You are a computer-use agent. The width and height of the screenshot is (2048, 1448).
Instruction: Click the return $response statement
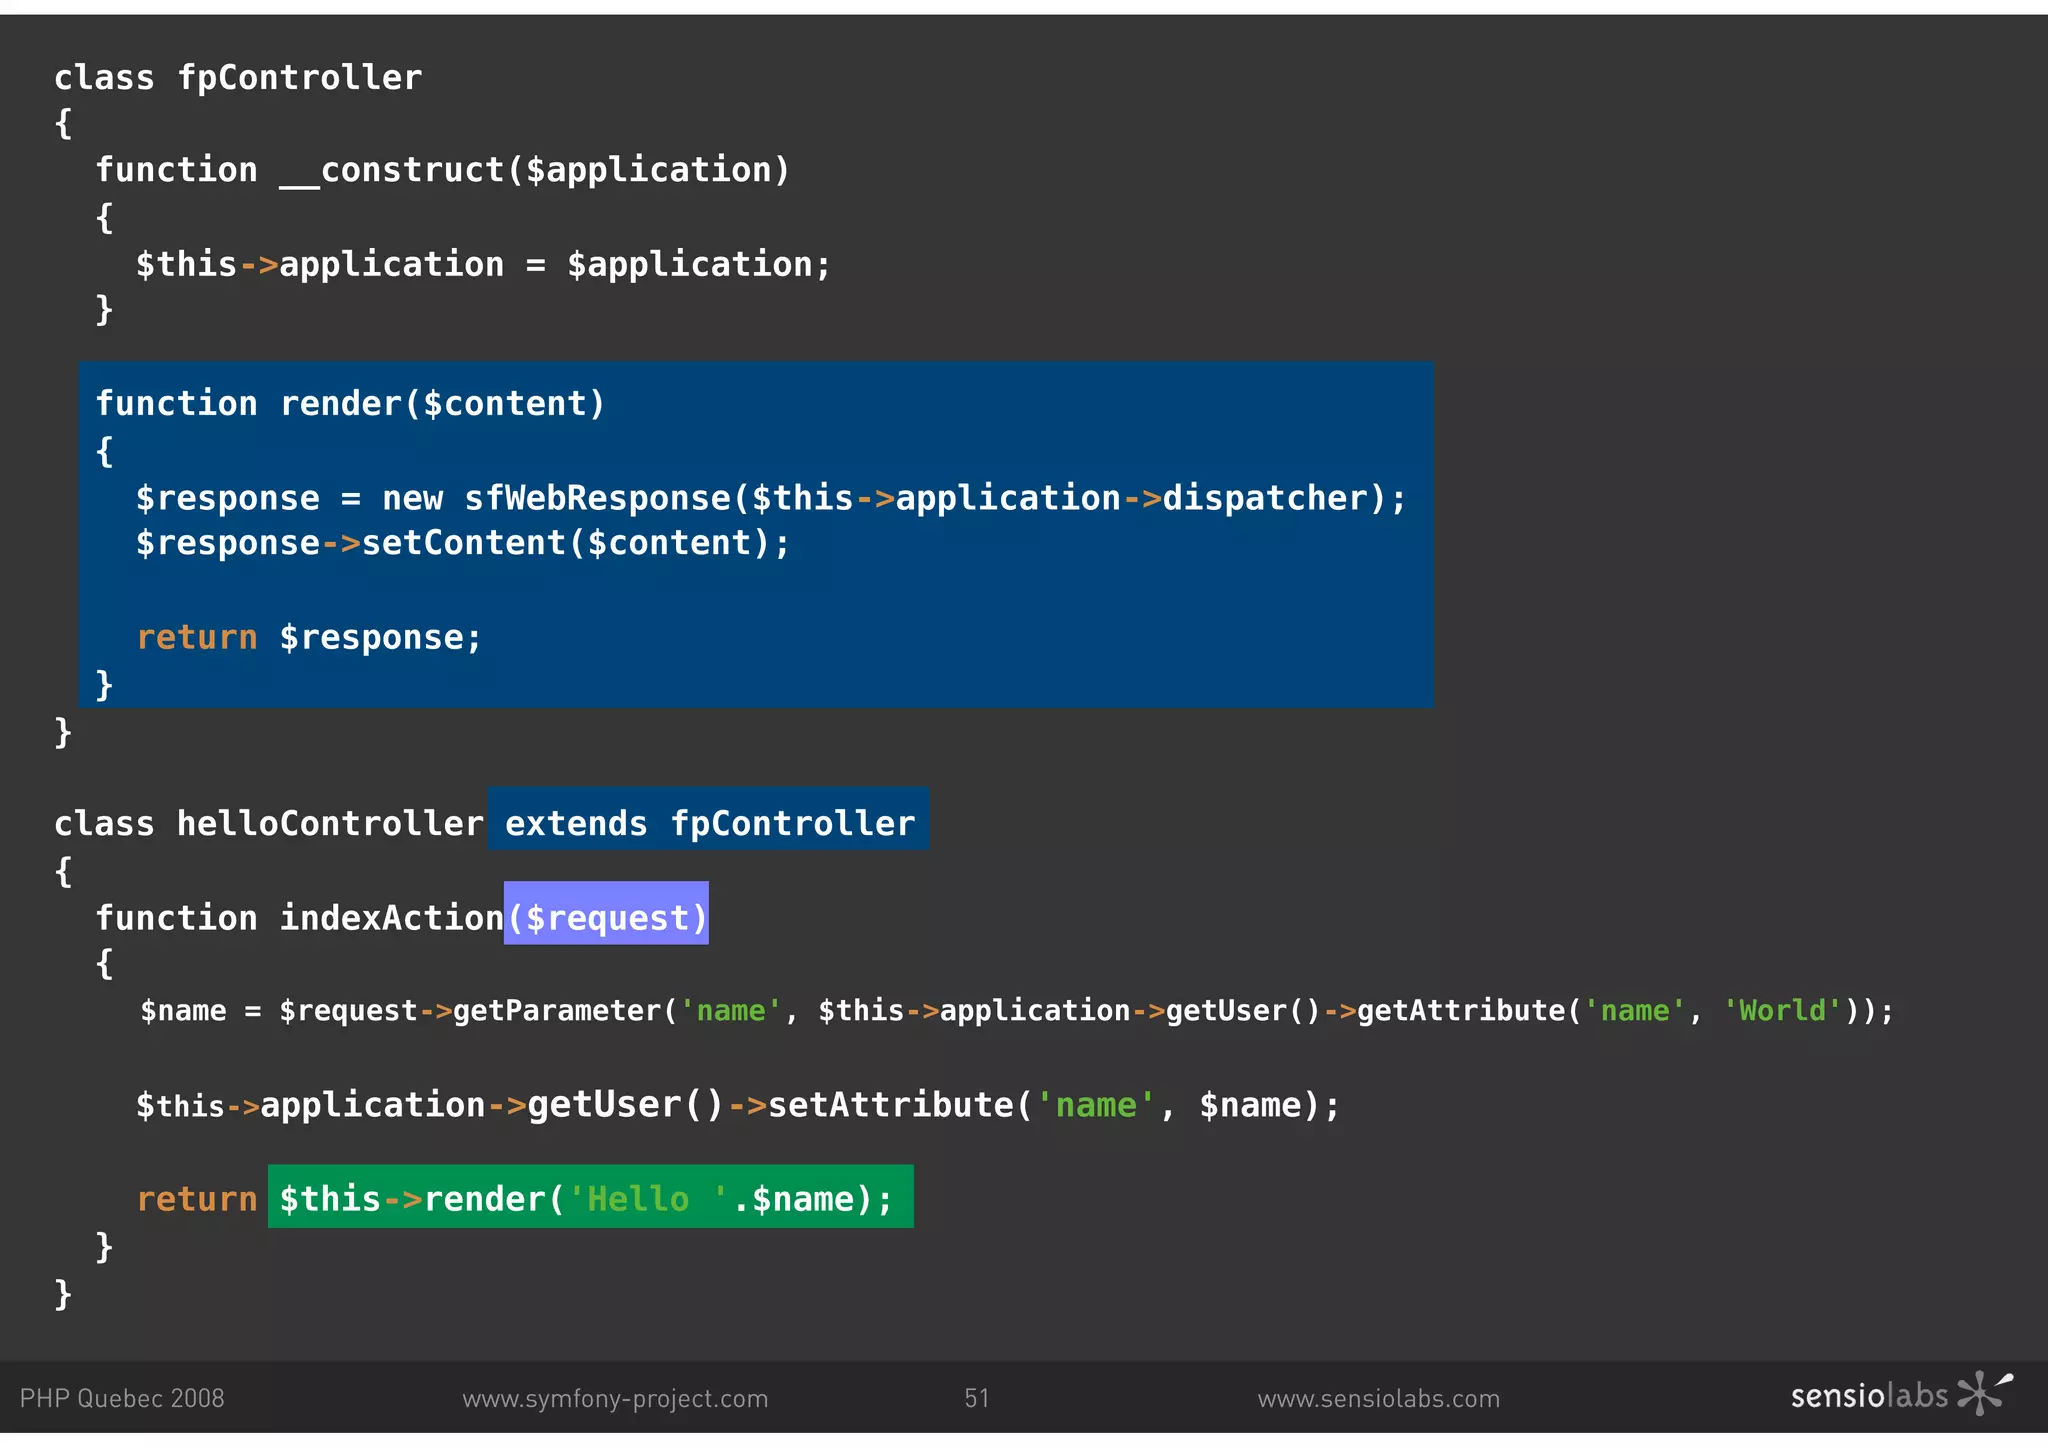click(309, 637)
